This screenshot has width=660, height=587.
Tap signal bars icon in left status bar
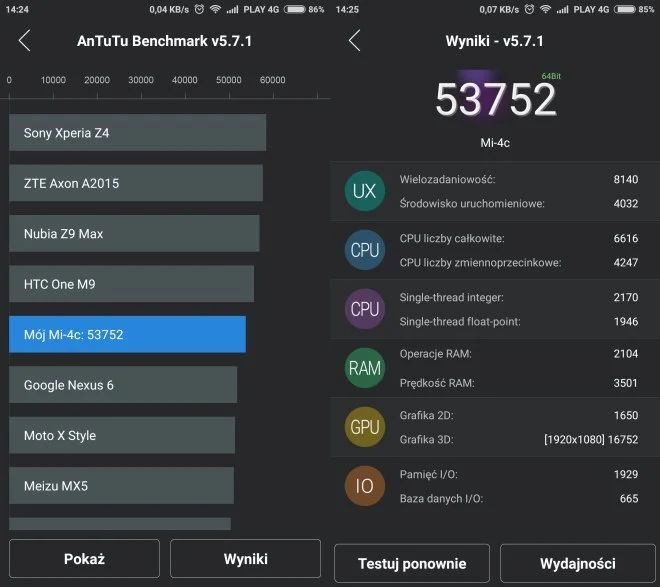[x=232, y=9]
